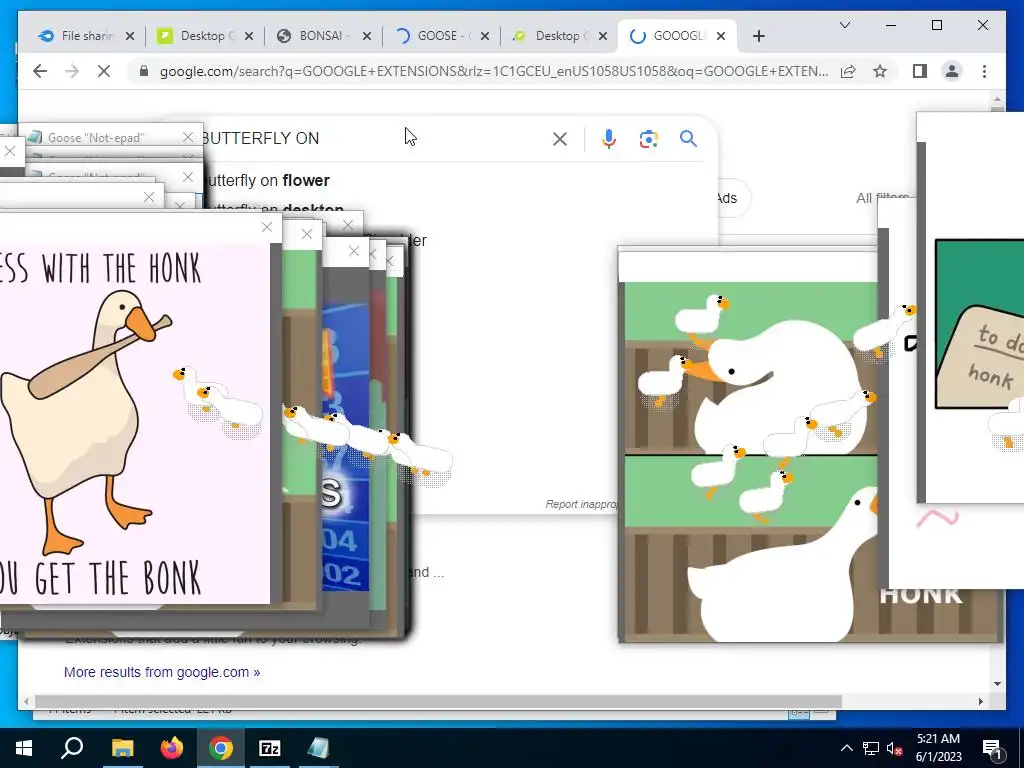The width and height of the screenshot is (1024, 768).
Task: Search by voice microphone icon
Action: click(x=609, y=138)
